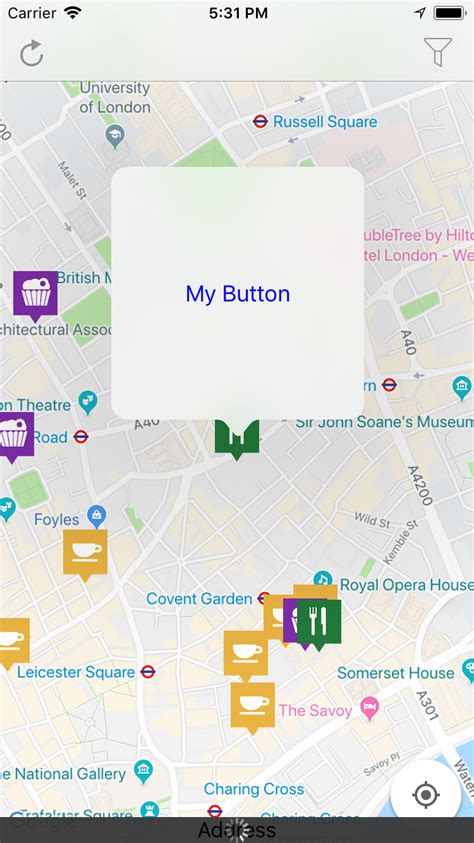Tap the refresh icon in toolbar
The height and width of the screenshot is (843, 474).
[x=32, y=53]
